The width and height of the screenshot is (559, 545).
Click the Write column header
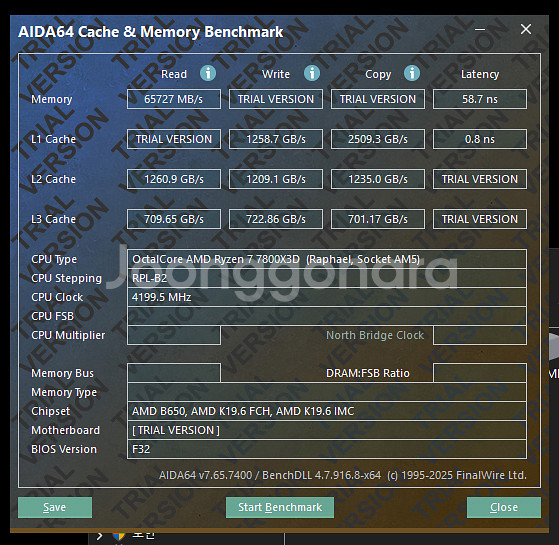276,74
